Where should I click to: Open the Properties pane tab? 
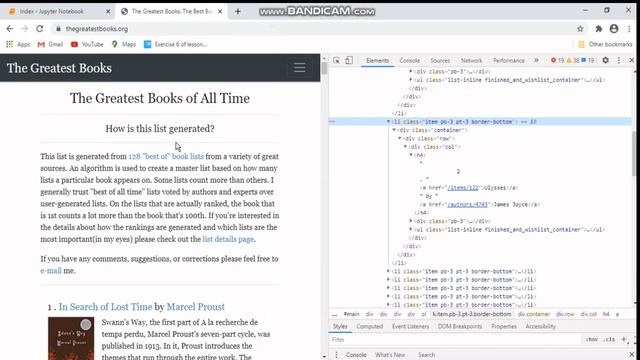click(x=504, y=327)
